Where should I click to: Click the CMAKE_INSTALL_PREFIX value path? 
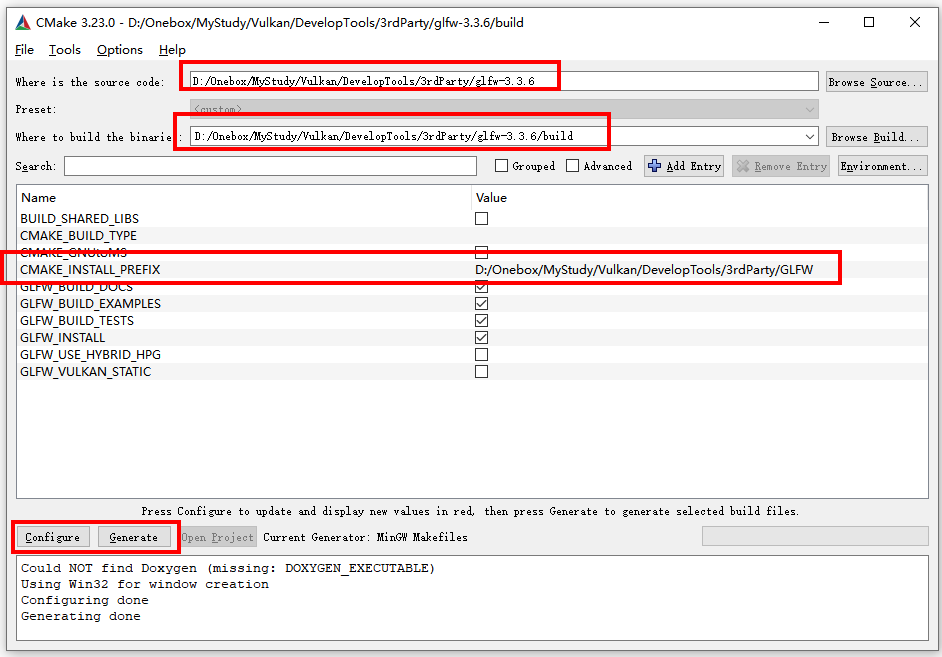click(x=644, y=270)
